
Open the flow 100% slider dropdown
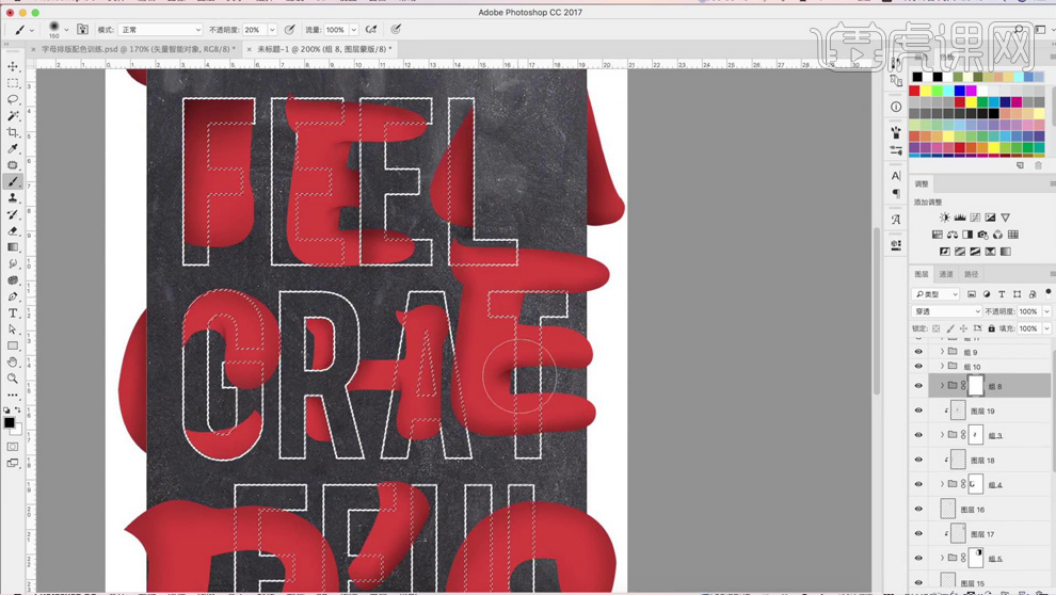coord(354,30)
